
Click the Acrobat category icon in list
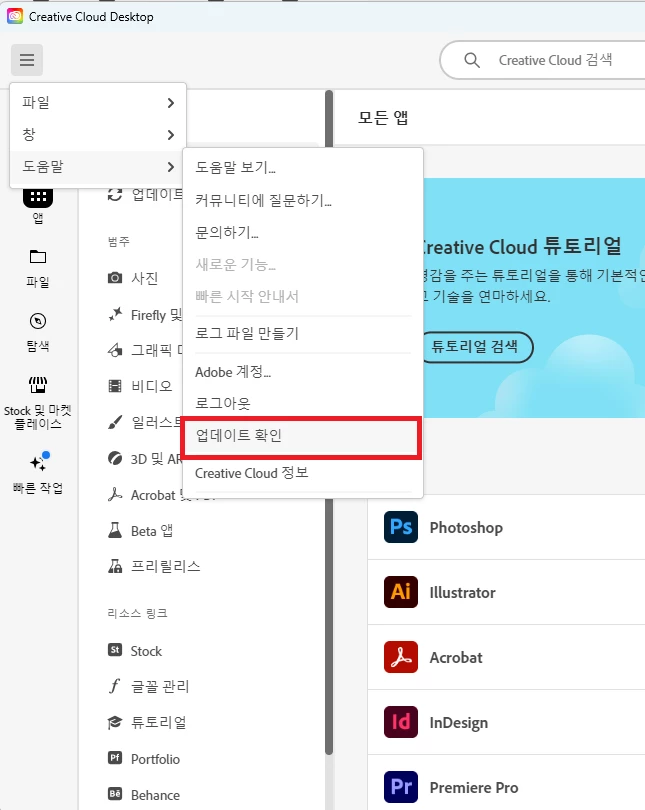click(x=115, y=494)
